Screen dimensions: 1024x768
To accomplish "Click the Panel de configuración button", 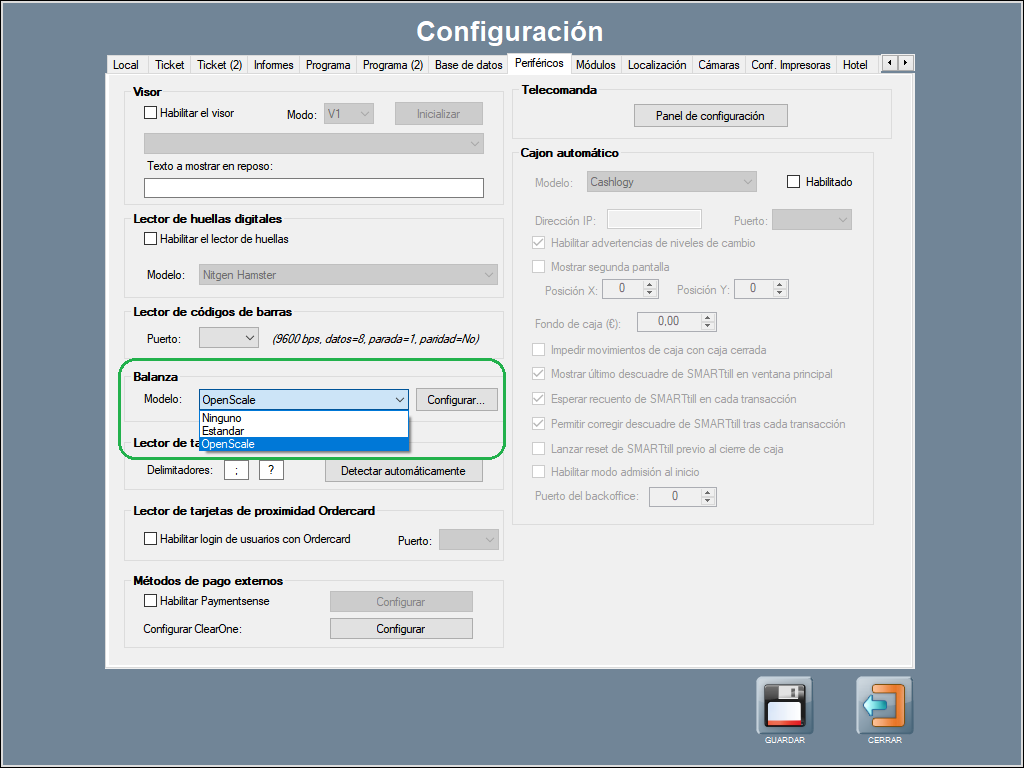I will (710, 116).
